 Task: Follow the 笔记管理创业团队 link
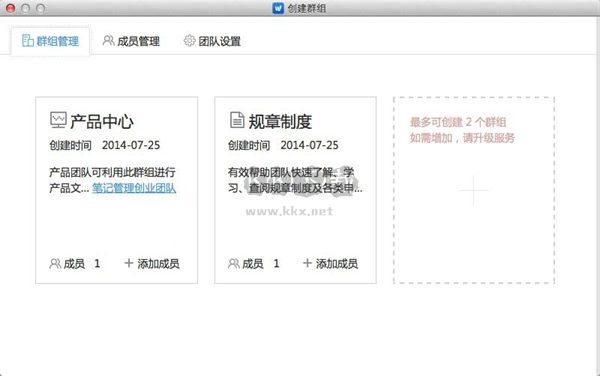pos(134,188)
